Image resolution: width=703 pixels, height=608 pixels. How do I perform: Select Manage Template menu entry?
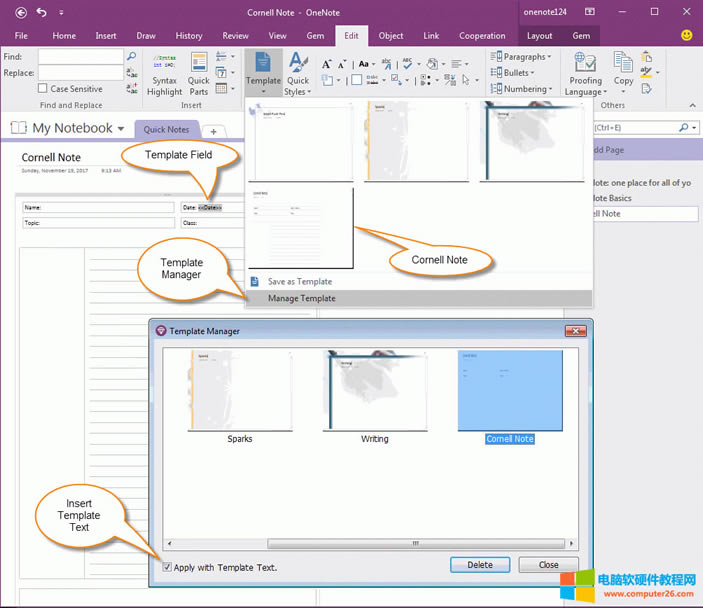click(x=301, y=298)
